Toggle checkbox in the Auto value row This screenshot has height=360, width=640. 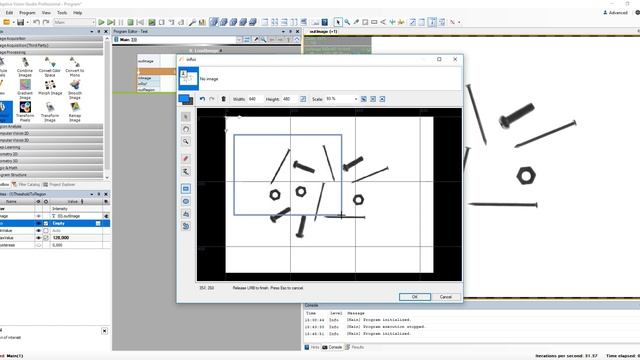46,231
